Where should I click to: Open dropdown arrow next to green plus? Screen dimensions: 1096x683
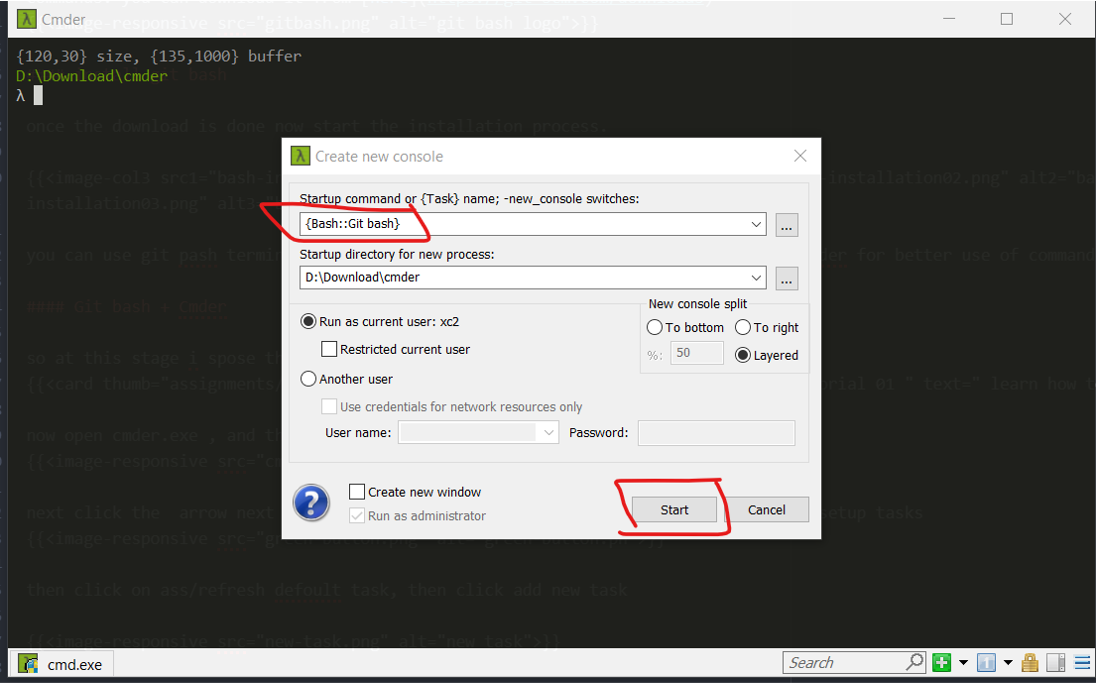pyautogui.click(x=963, y=663)
